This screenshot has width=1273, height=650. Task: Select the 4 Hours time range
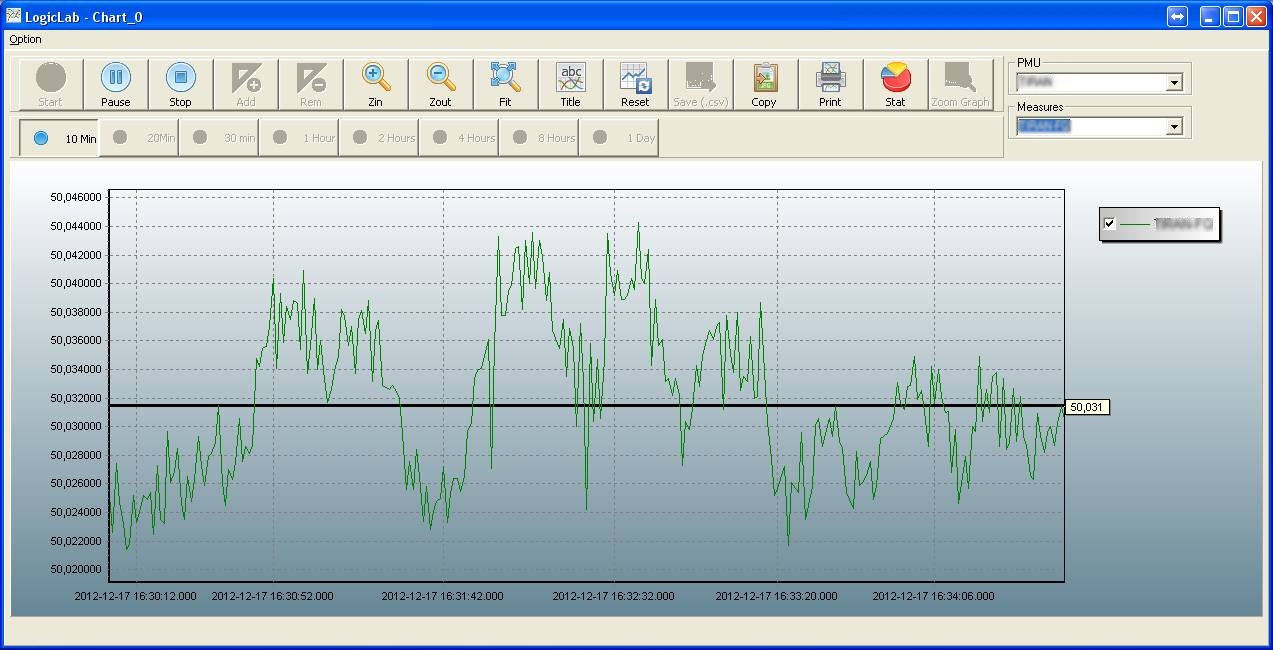pos(458,138)
